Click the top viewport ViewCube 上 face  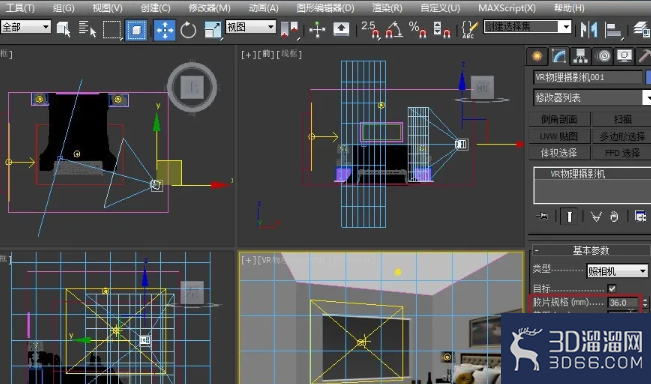(192, 88)
